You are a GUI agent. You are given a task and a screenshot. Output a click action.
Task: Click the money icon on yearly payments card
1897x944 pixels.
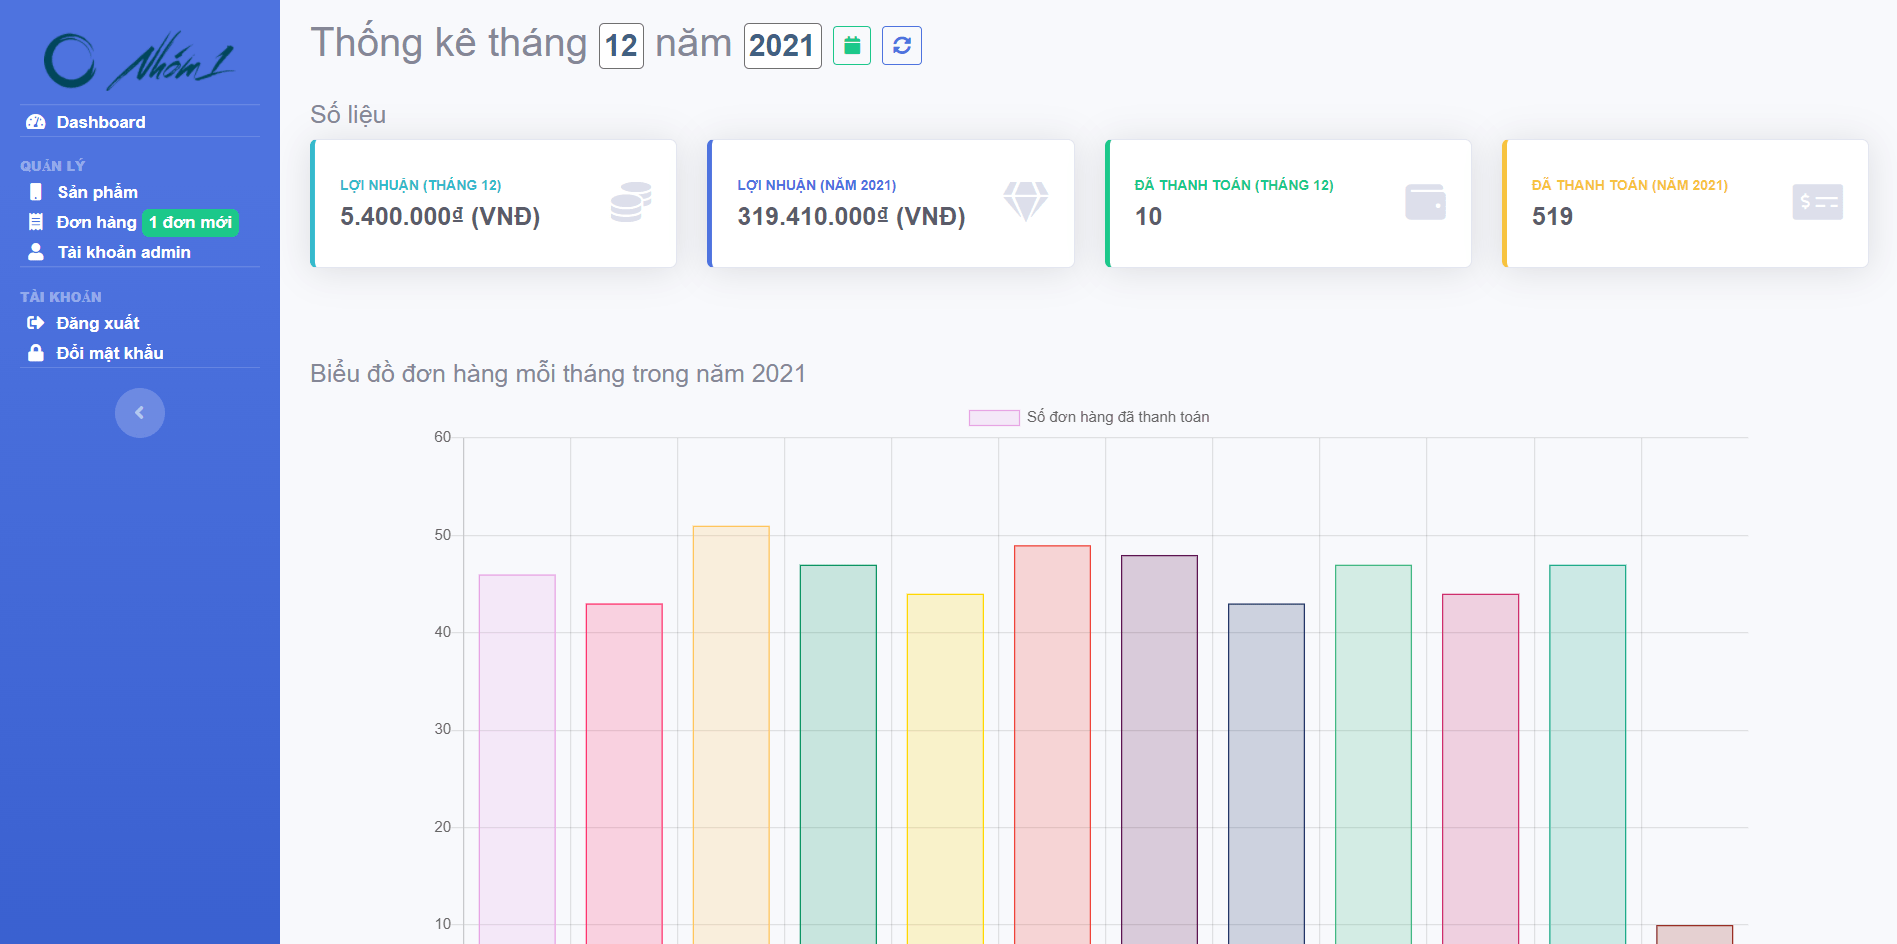tap(1818, 201)
